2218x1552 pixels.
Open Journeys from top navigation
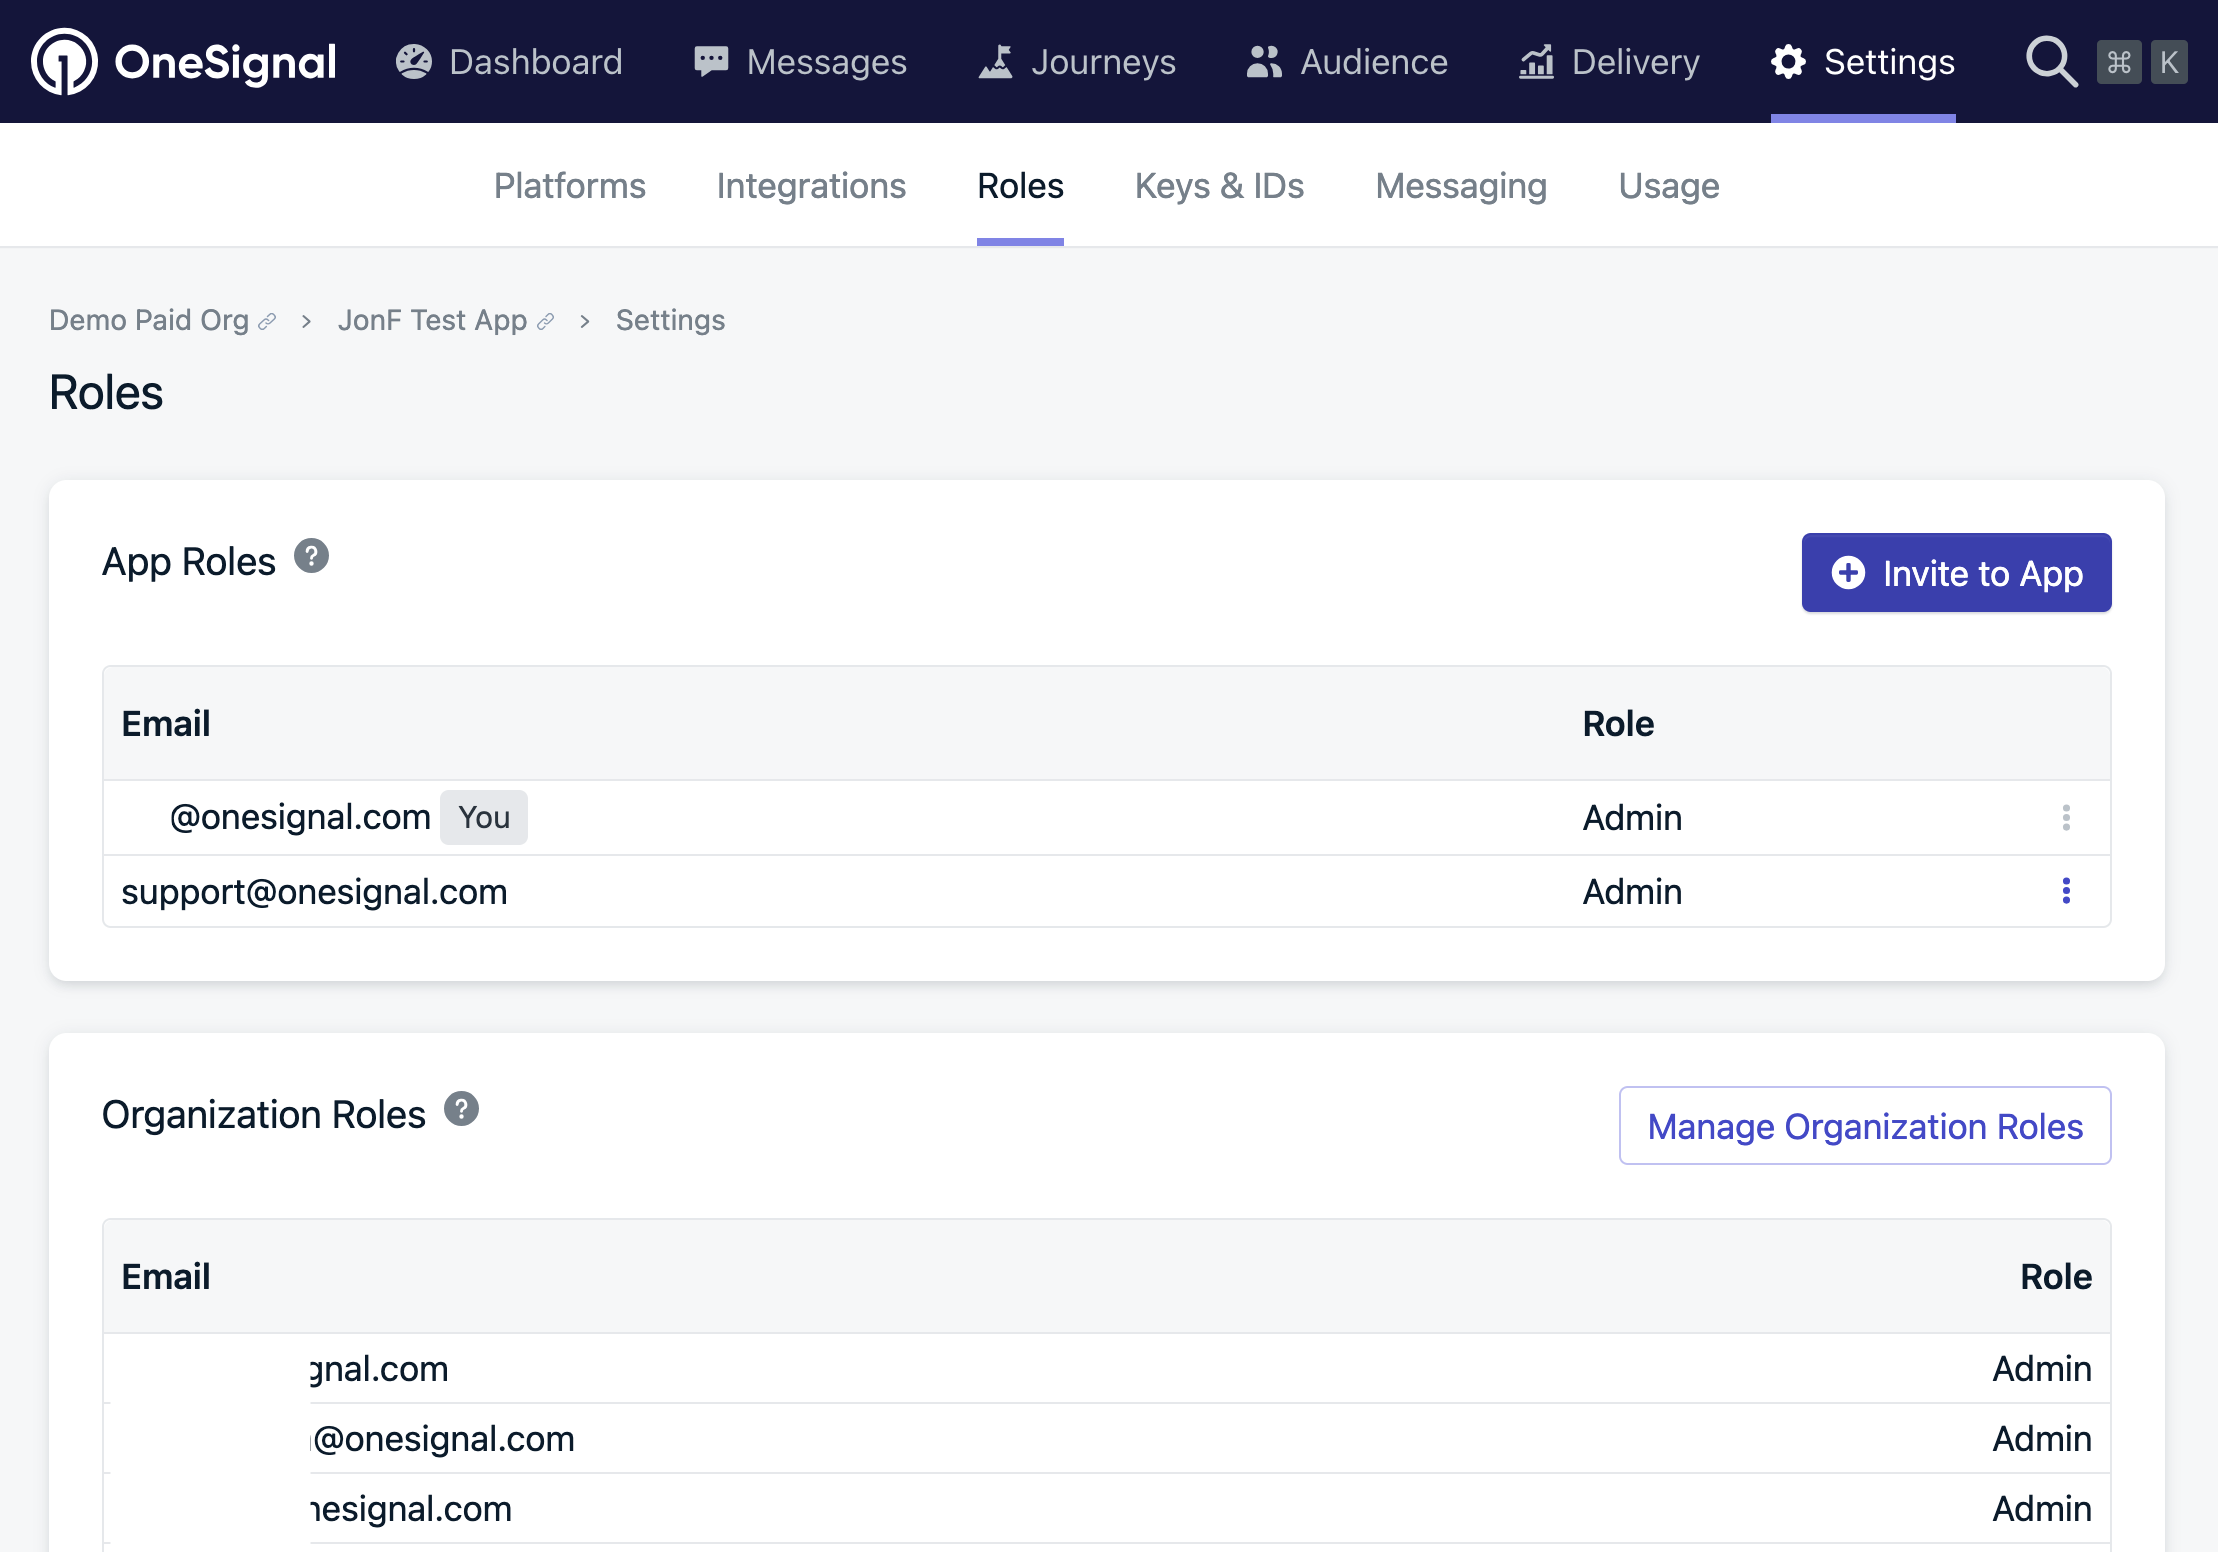click(x=1077, y=62)
